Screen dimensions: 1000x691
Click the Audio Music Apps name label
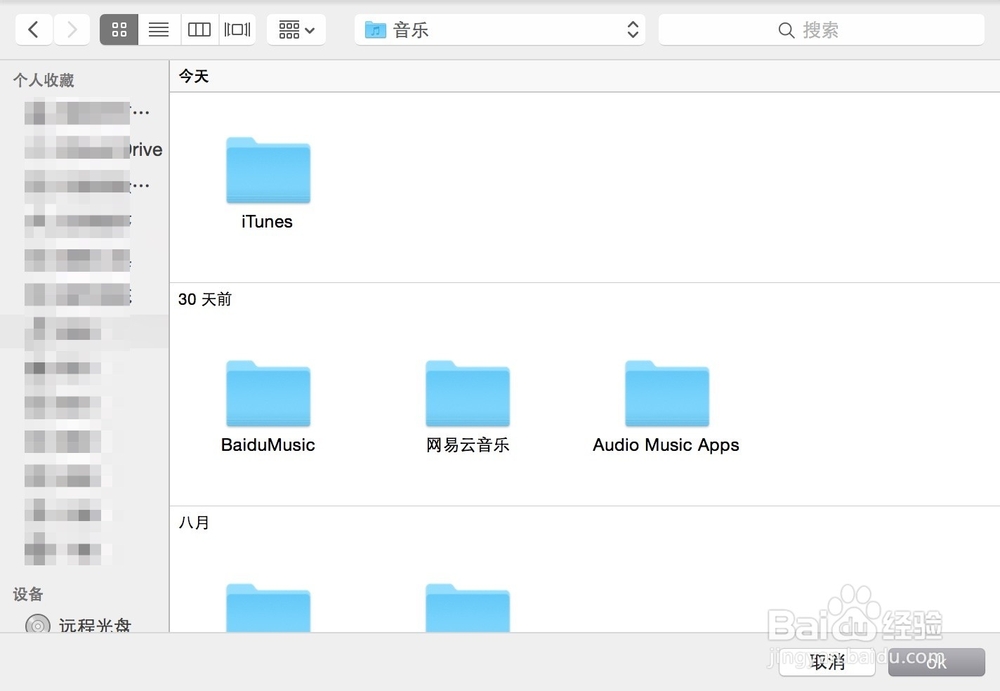(666, 445)
